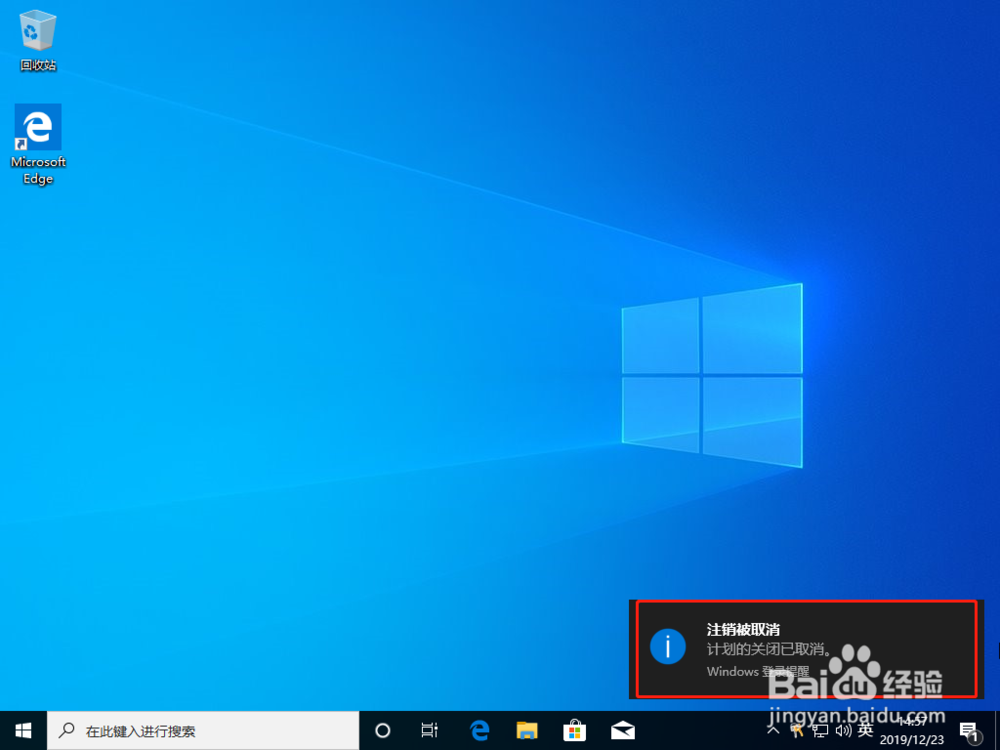Open the Mail app from the taskbar
Image resolution: width=1000 pixels, height=750 pixels.
coord(622,730)
